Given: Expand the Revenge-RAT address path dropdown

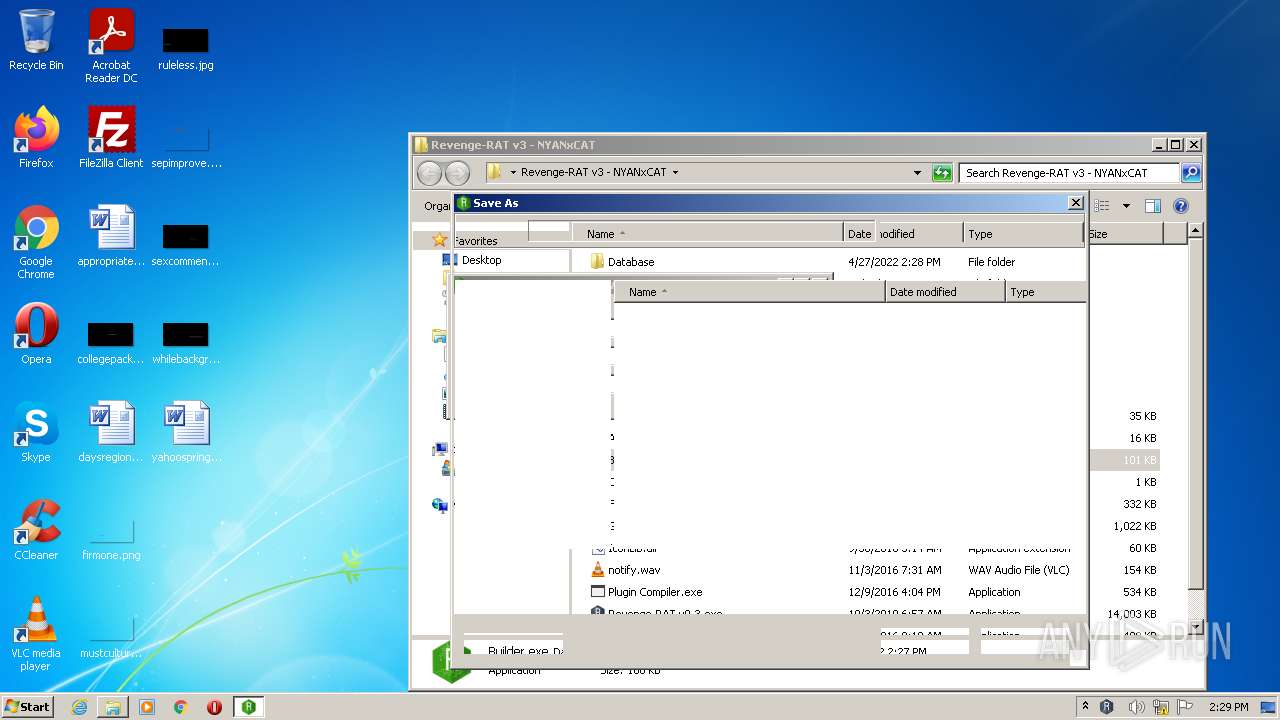Looking at the screenshot, I should pos(675,173).
